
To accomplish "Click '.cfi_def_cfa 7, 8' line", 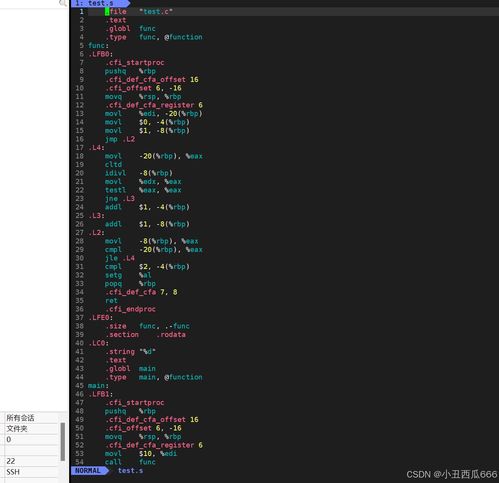I will pos(141,292).
